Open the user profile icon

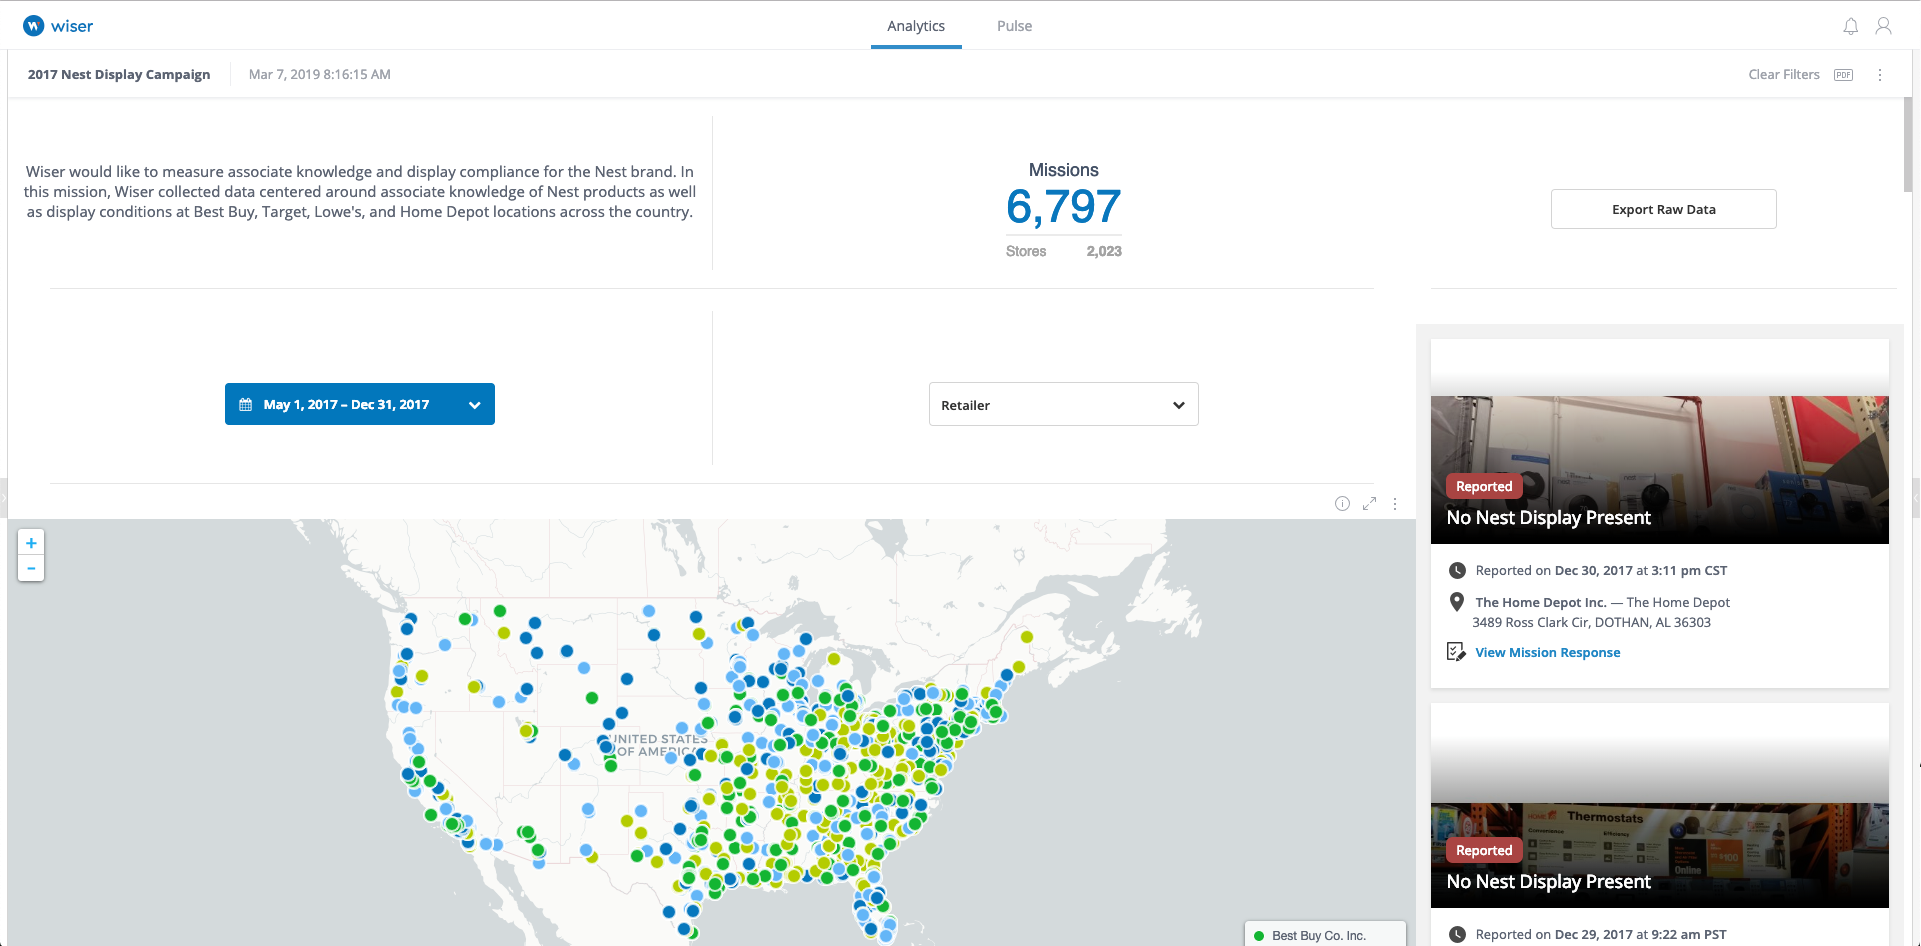click(1883, 26)
